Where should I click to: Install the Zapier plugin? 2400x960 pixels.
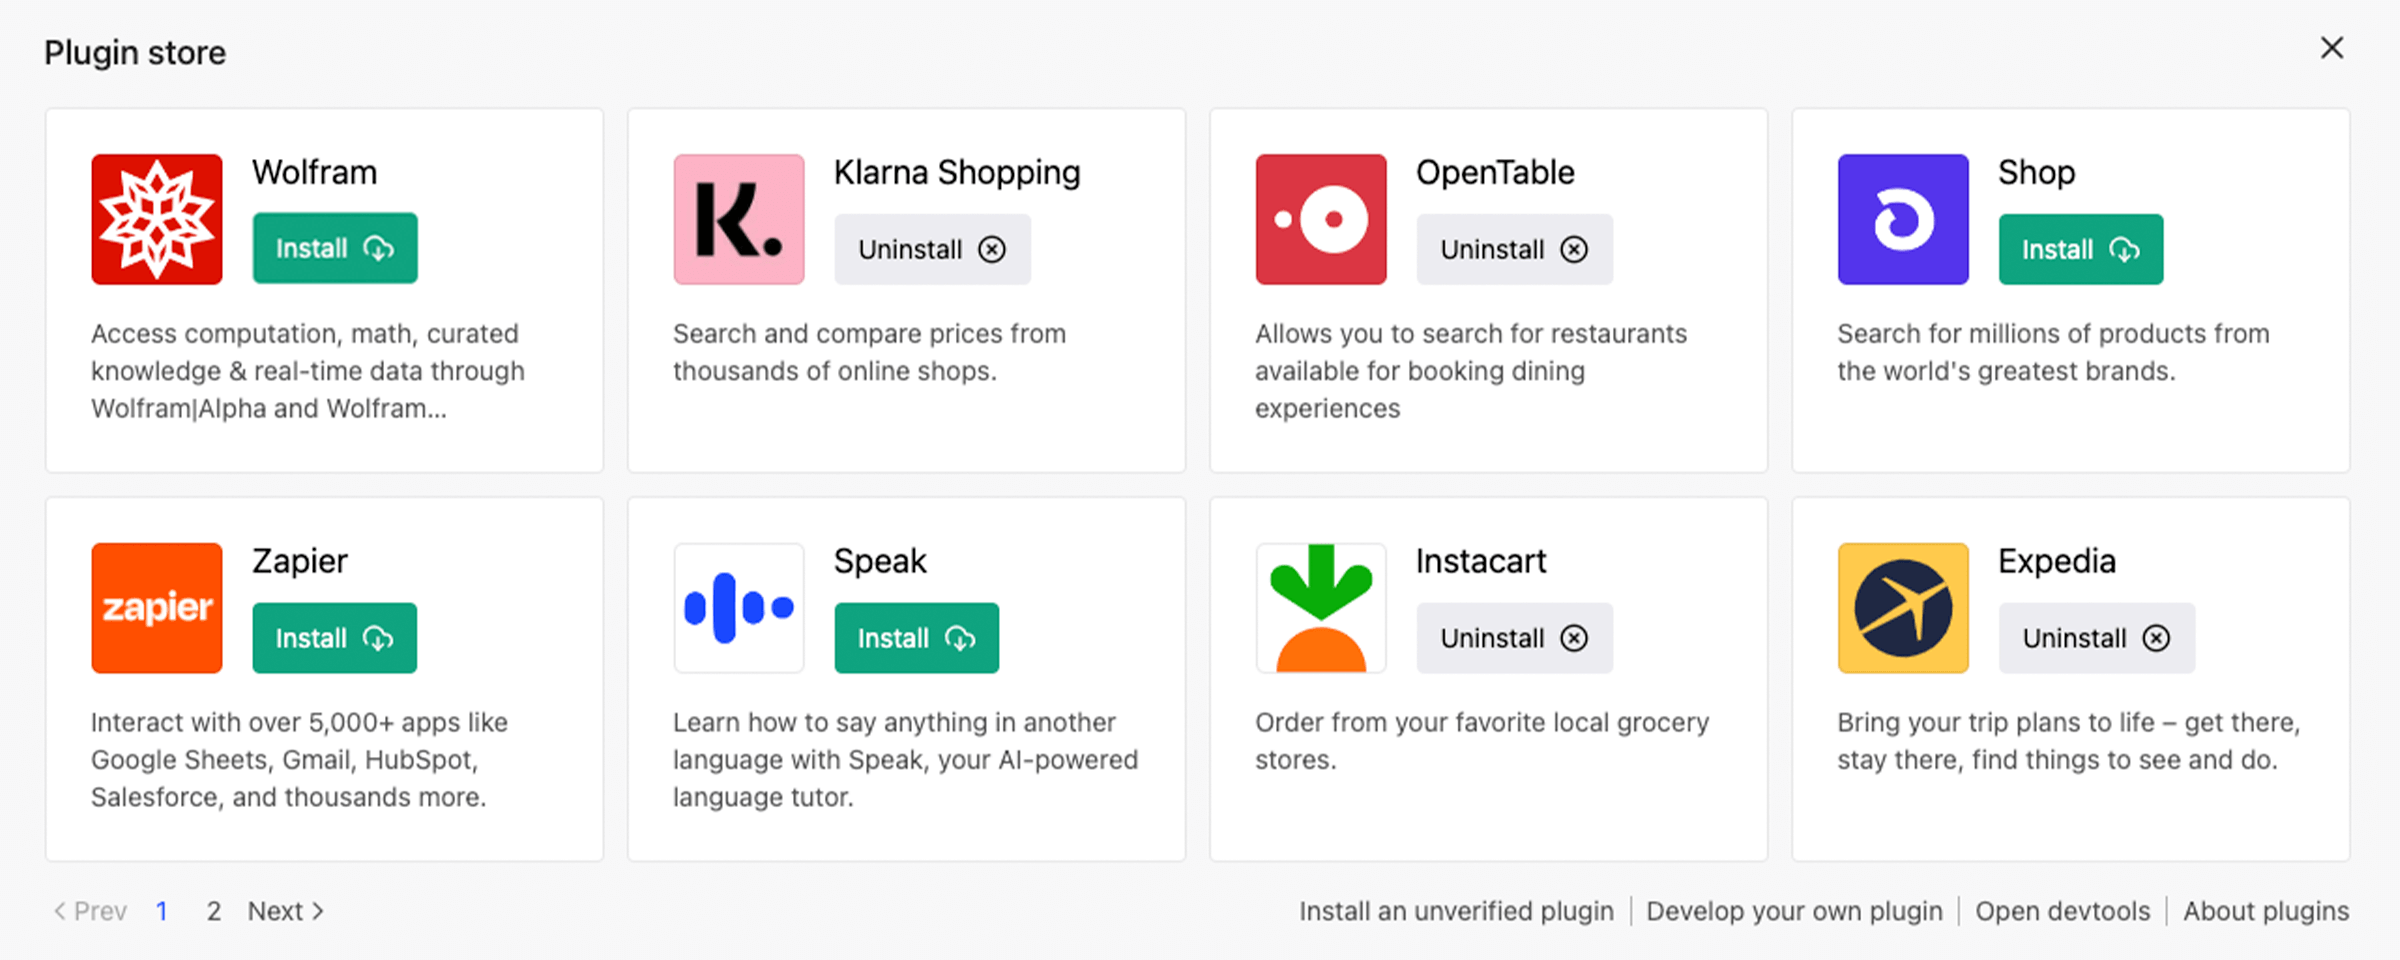tap(334, 638)
